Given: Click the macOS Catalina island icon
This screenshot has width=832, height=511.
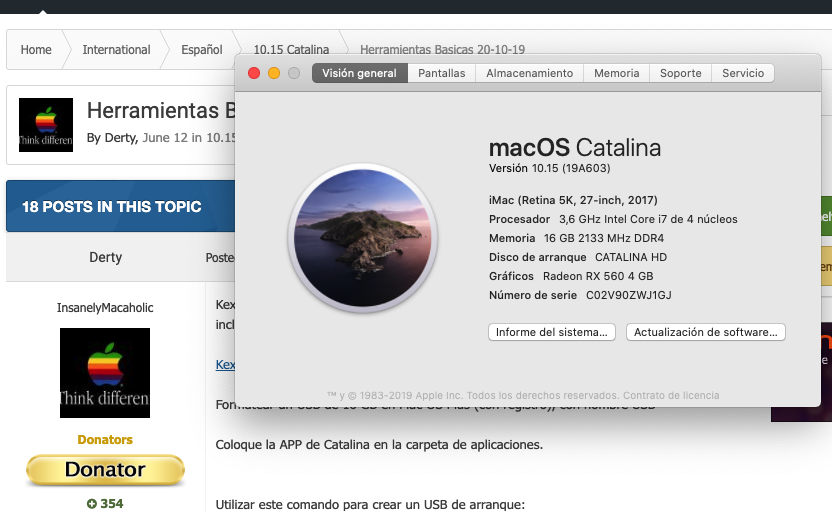Looking at the screenshot, I should [x=363, y=238].
